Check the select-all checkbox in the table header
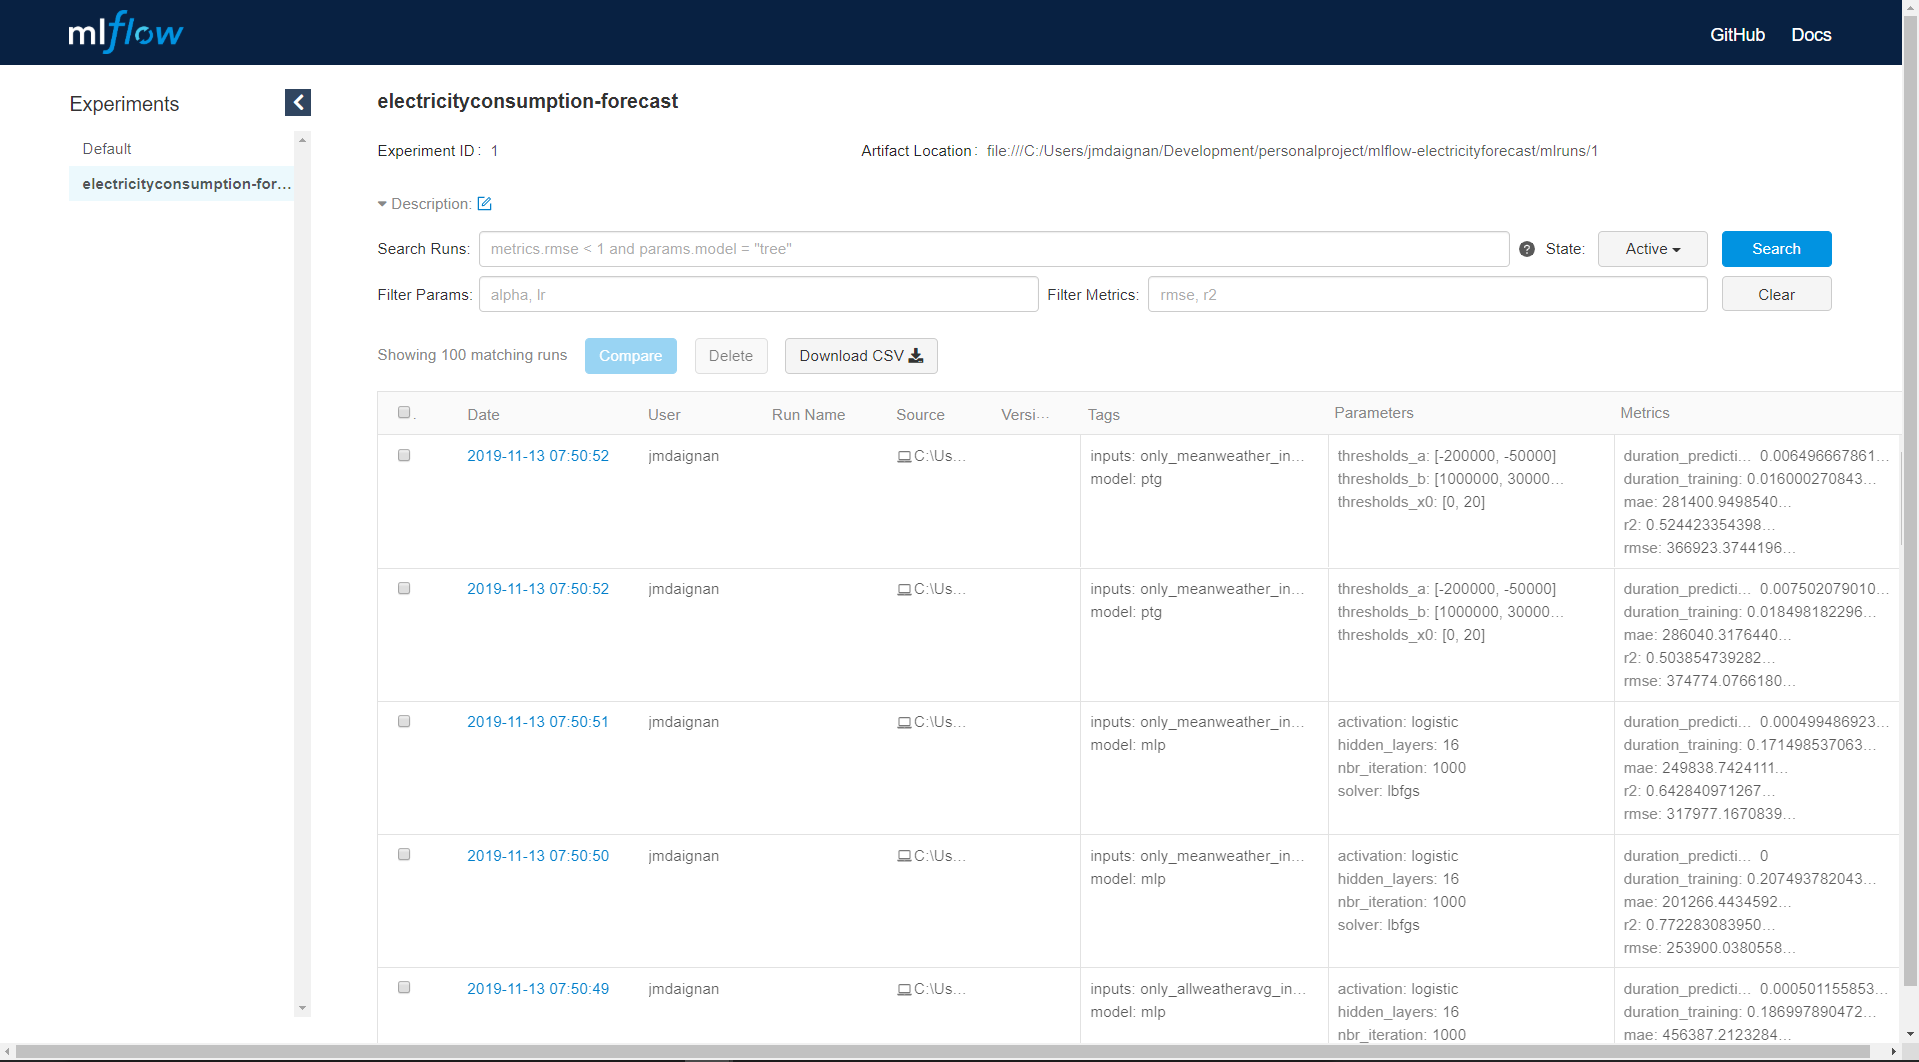This screenshot has height=1062, width=1919. tap(404, 411)
